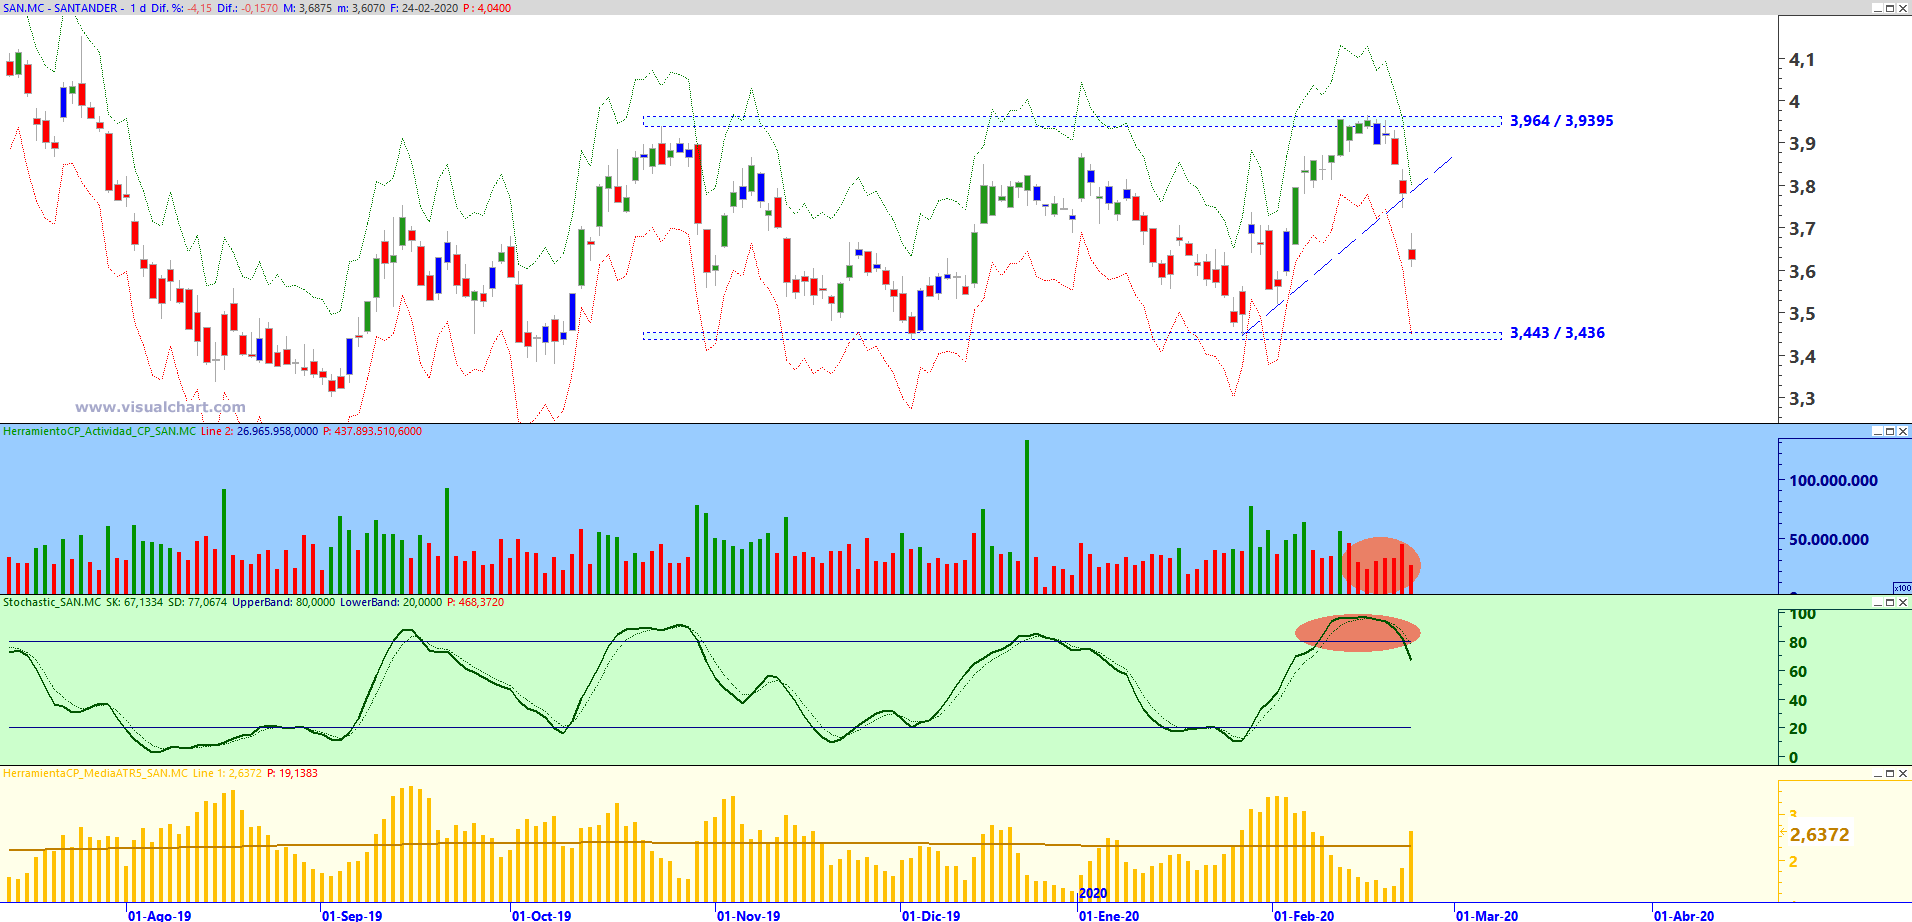Click the 2020 year marker on timeline
Screen dimensions: 1912x922
tap(1093, 894)
